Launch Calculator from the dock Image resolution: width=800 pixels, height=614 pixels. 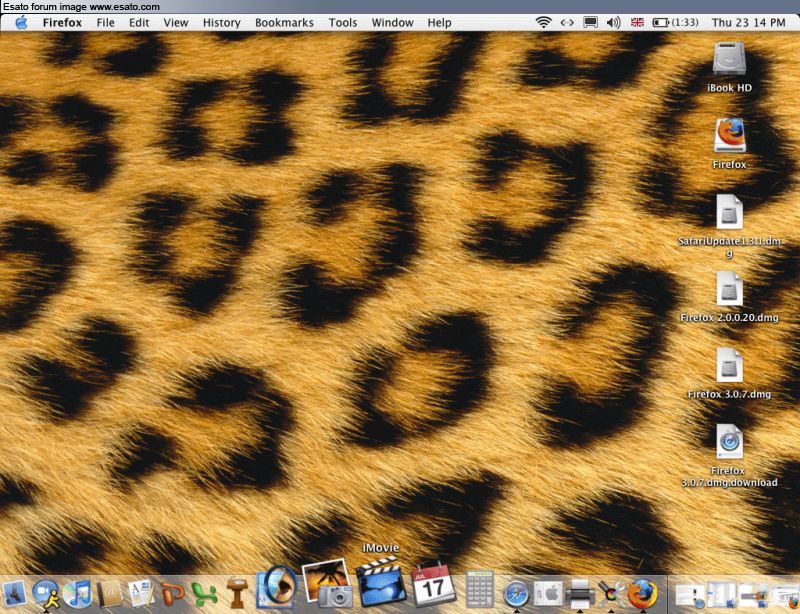tap(481, 589)
